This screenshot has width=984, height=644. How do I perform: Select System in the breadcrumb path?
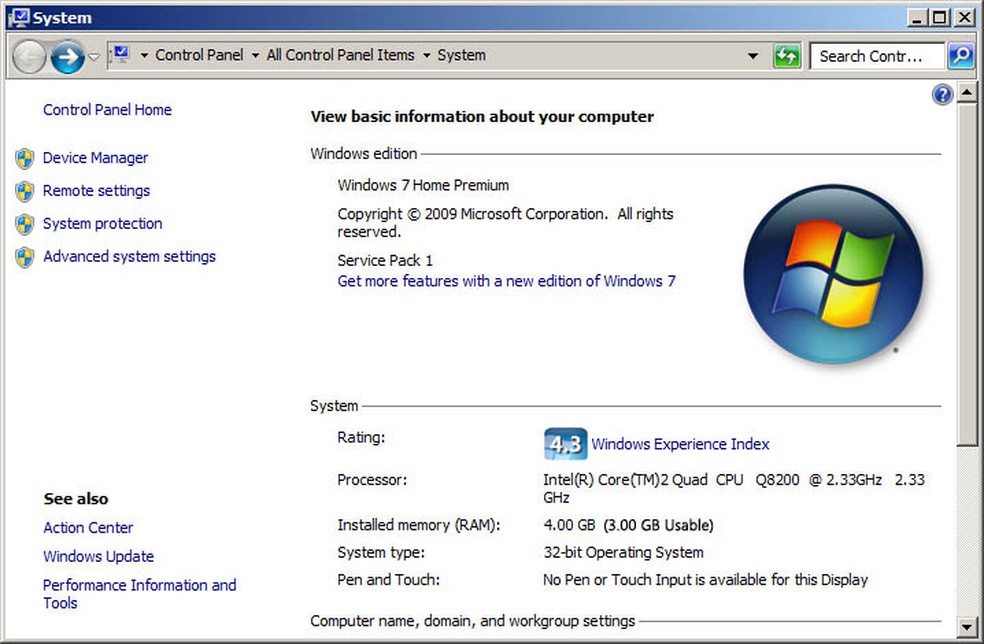[x=461, y=55]
